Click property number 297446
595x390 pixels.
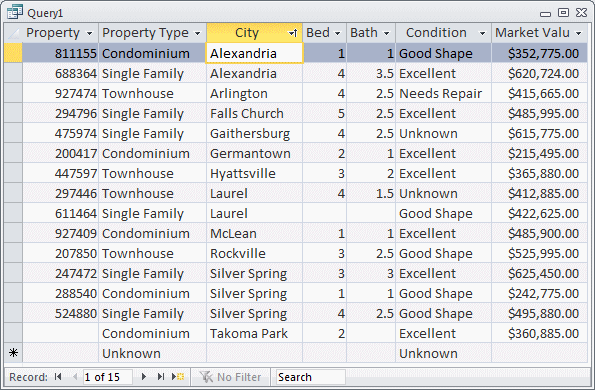(x=76, y=193)
